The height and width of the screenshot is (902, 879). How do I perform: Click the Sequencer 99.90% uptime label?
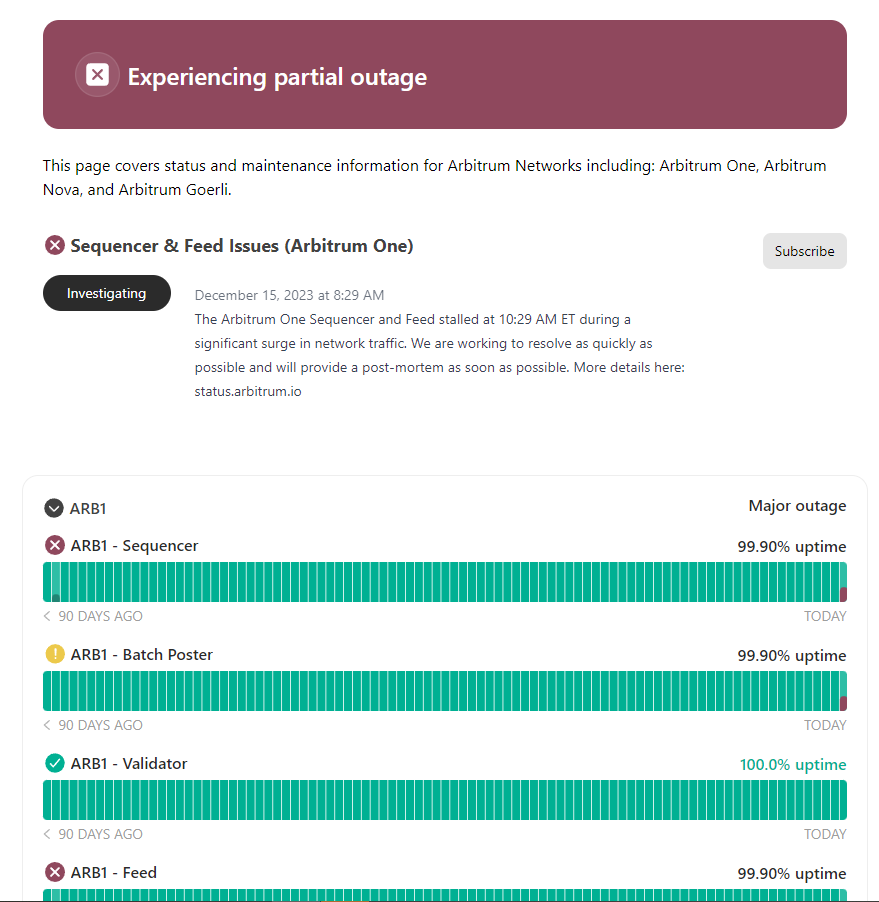(x=791, y=547)
